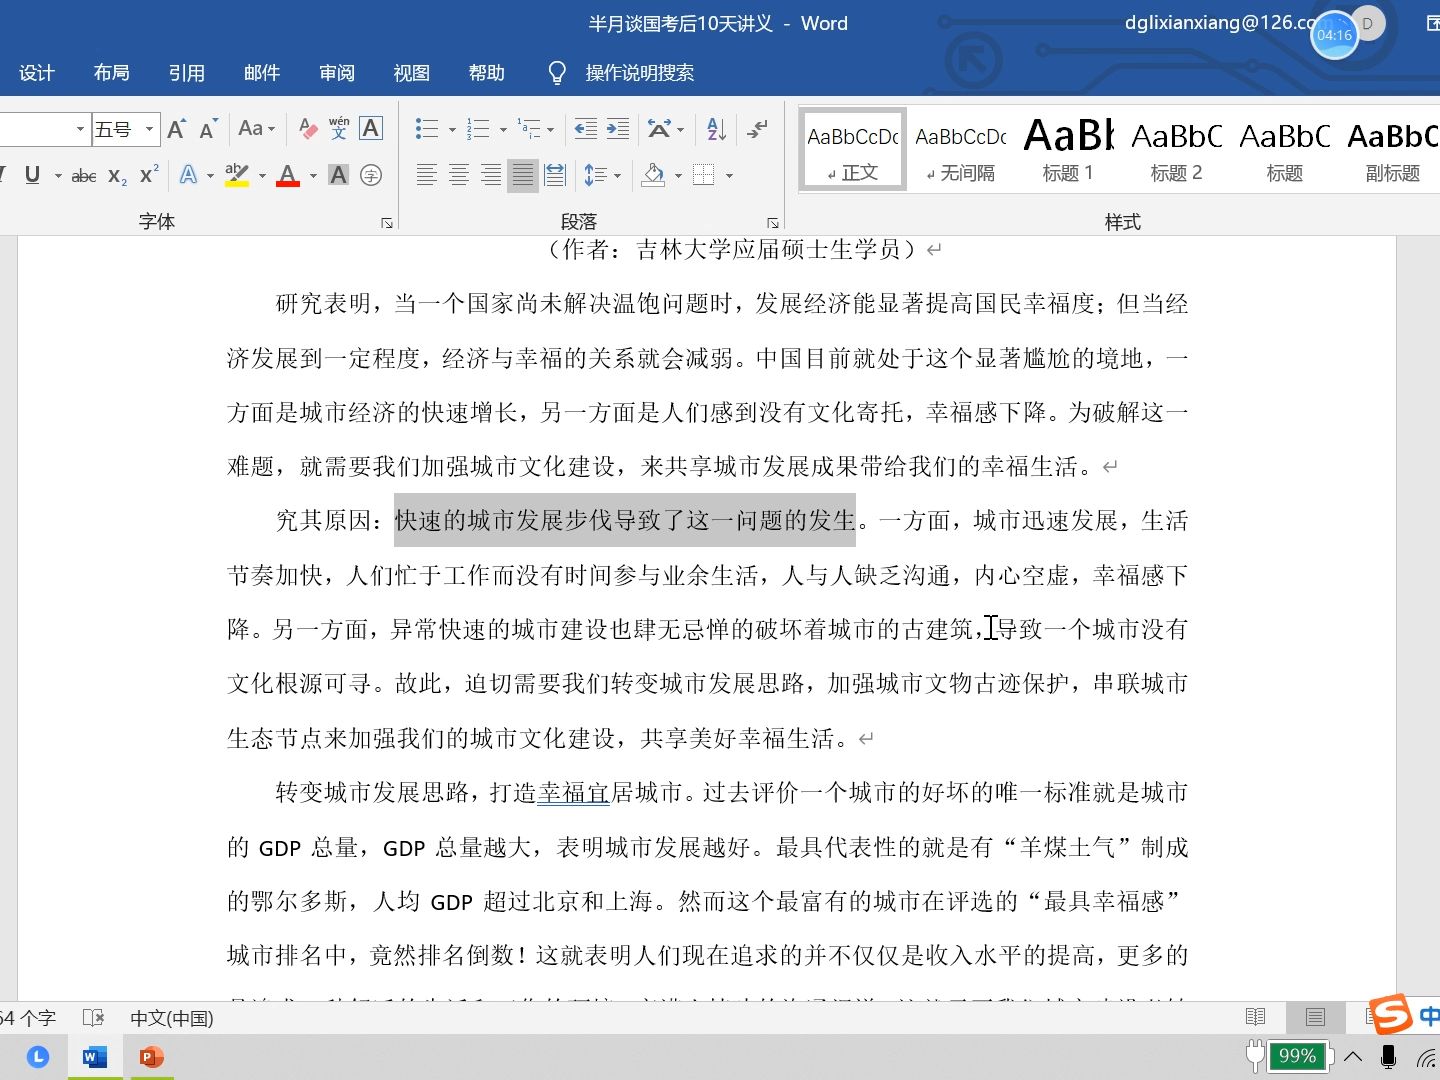Align text right
The image size is (1440, 1080).
pyautogui.click(x=491, y=176)
